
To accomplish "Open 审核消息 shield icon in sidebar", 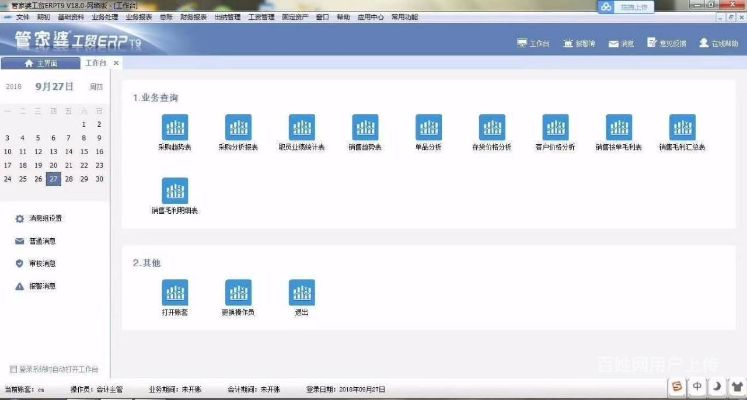I will [x=20, y=263].
